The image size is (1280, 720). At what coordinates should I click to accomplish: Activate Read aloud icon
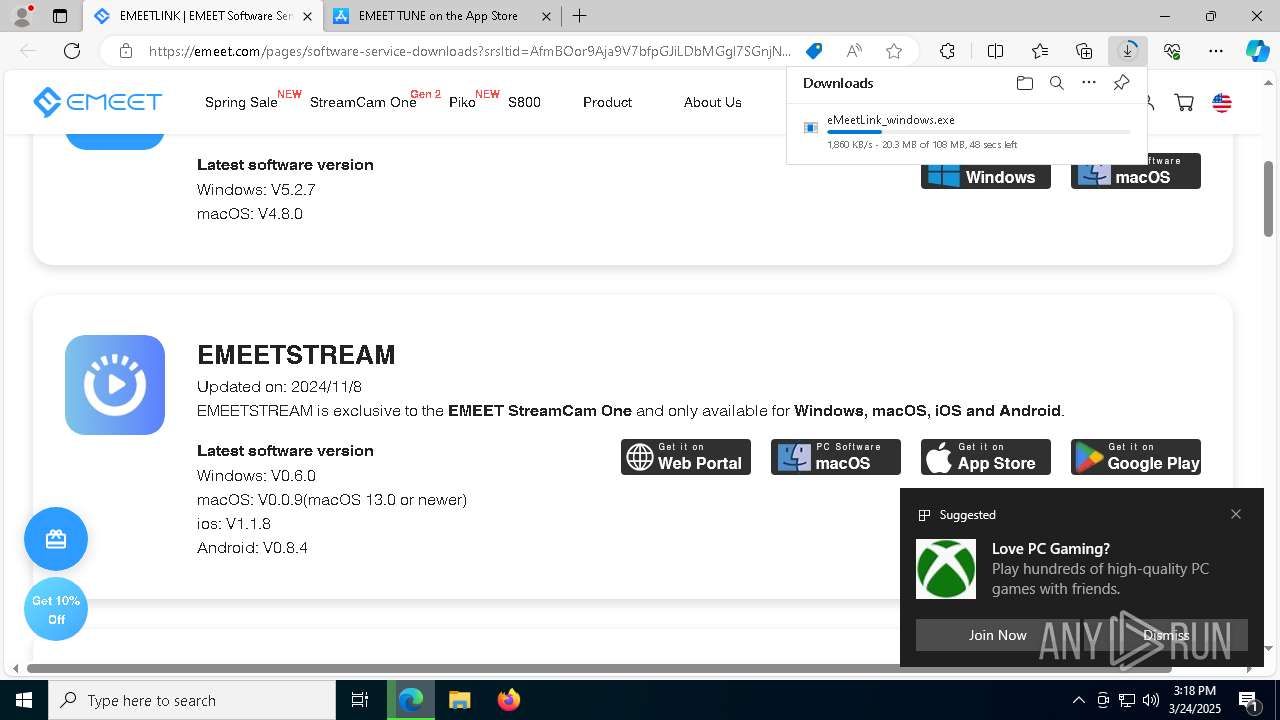click(x=854, y=51)
